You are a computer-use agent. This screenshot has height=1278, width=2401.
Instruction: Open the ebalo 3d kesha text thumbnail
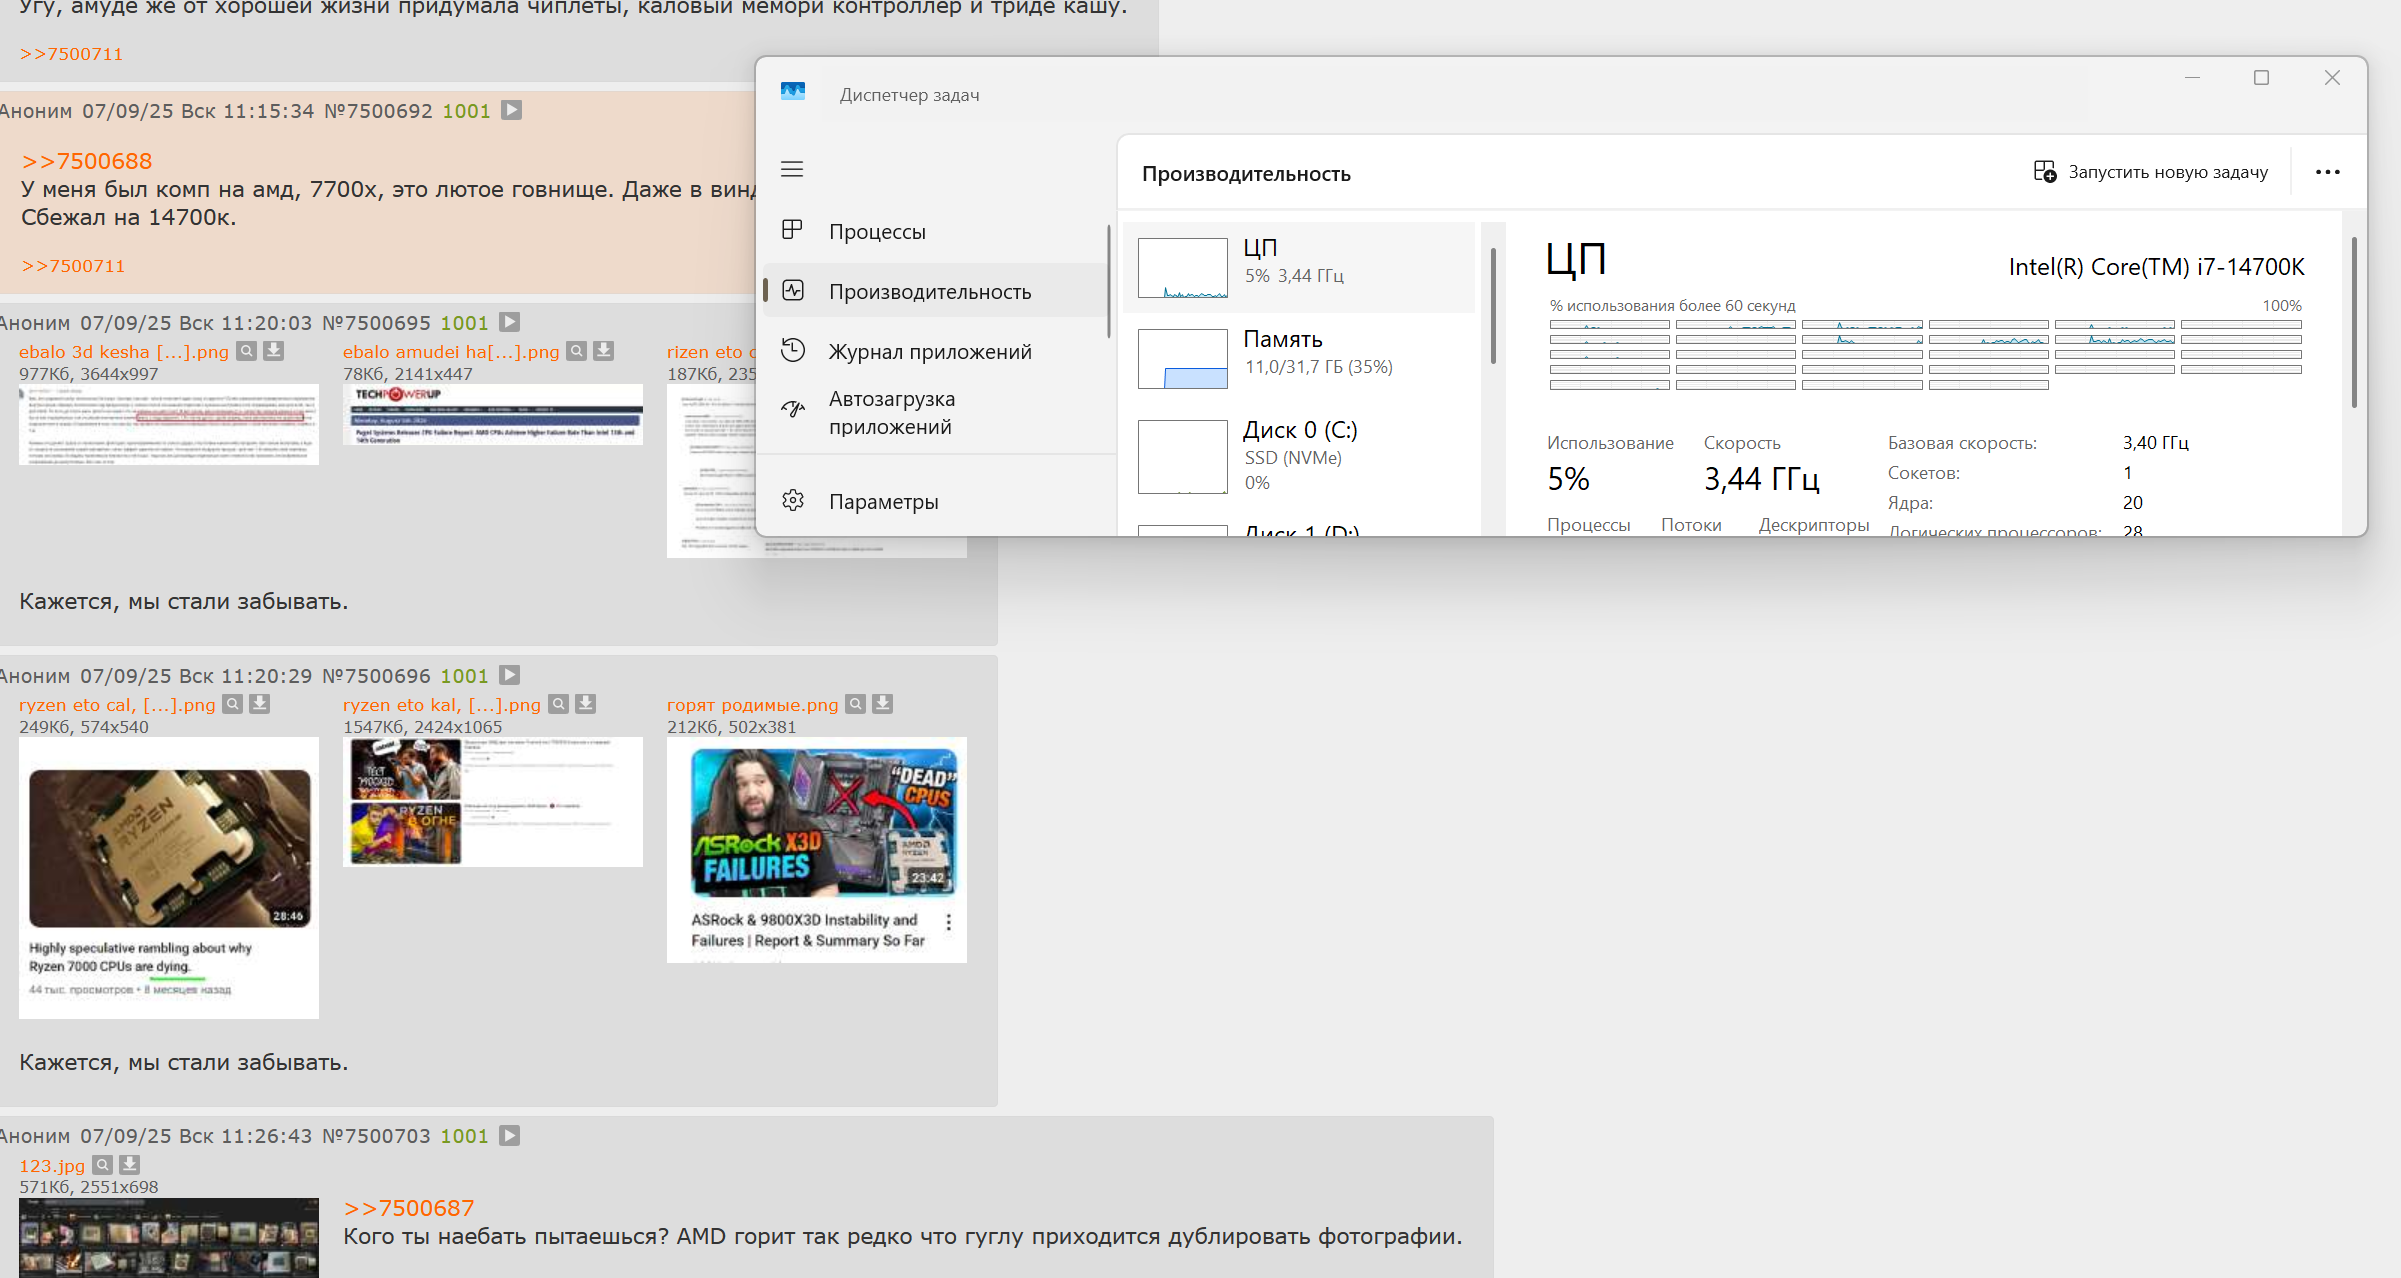169,425
